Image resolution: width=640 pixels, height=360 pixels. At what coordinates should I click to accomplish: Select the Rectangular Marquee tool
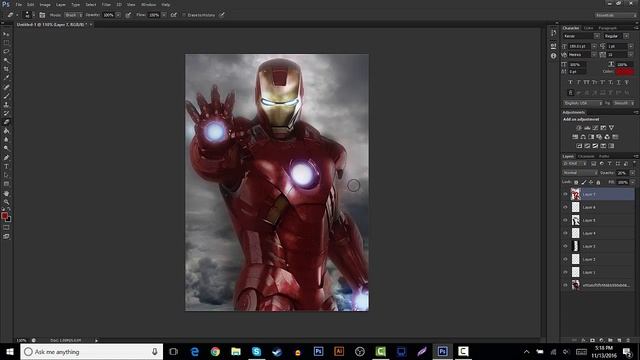coord(6,43)
